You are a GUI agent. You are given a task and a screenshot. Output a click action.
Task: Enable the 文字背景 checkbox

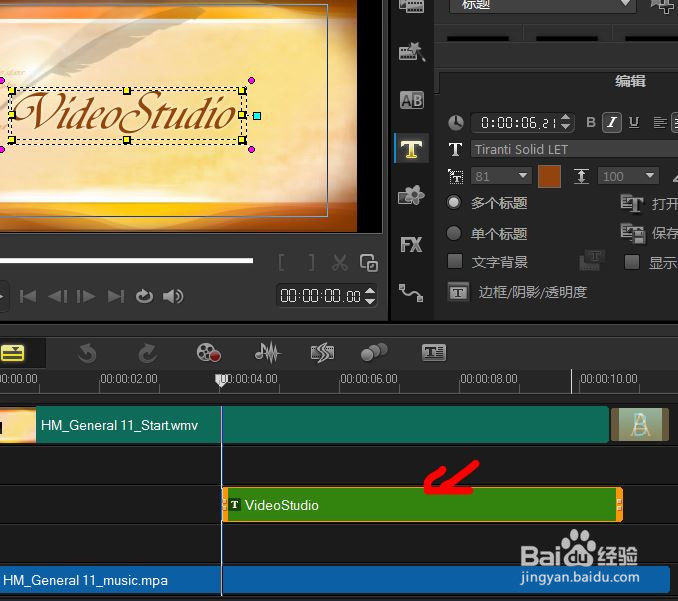coord(454,261)
